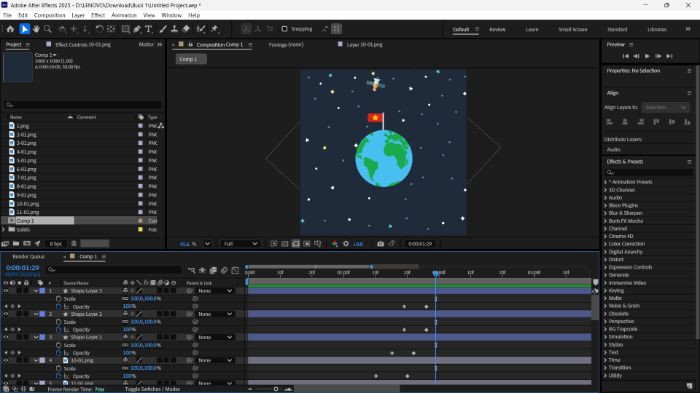Switch to the Review workspace
Image resolution: width=700 pixels, height=393 pixels.
click(x=497, y=29)
